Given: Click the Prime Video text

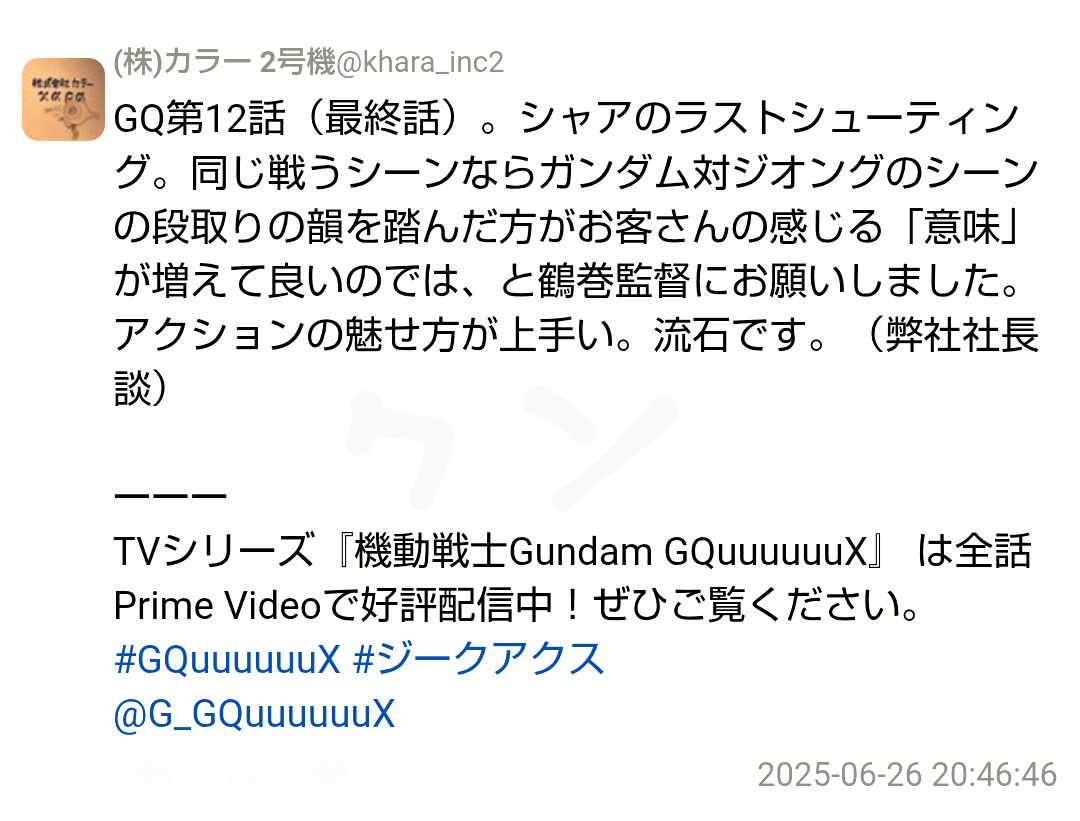Looking at the screenshot, I should (x=217, y=606).
